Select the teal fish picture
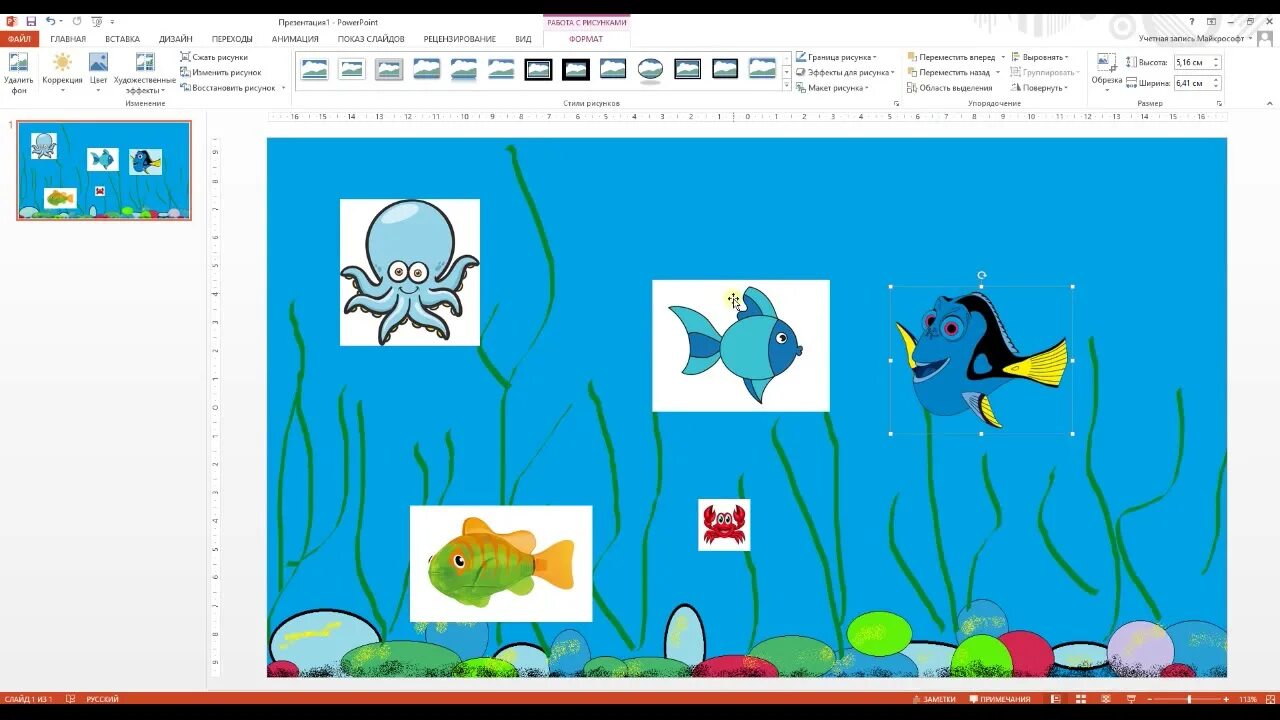 (x=741, y=346)
